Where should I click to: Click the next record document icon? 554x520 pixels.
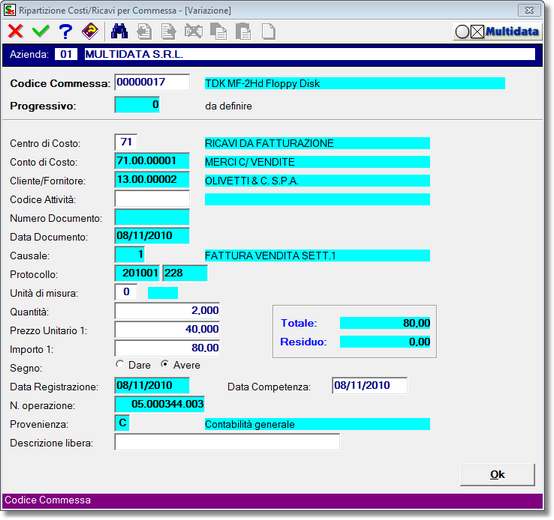[x=169, y=31]
